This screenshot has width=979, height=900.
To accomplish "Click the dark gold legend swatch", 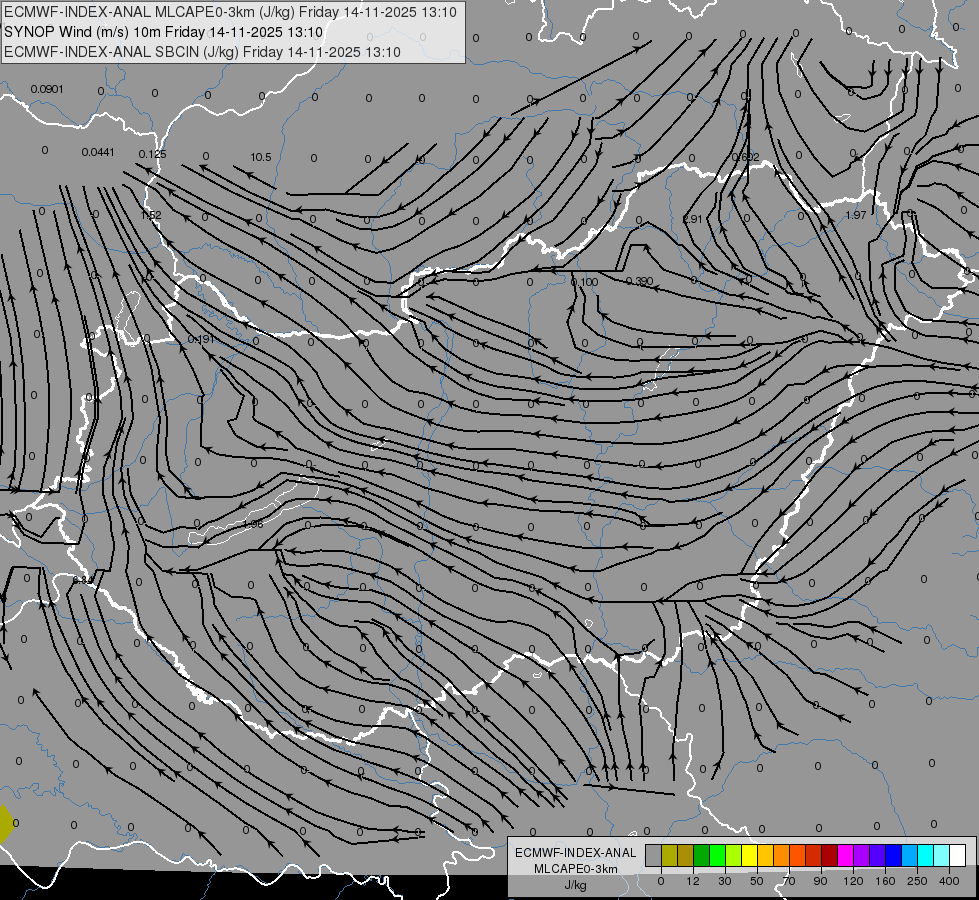I will tap(686, 855).
